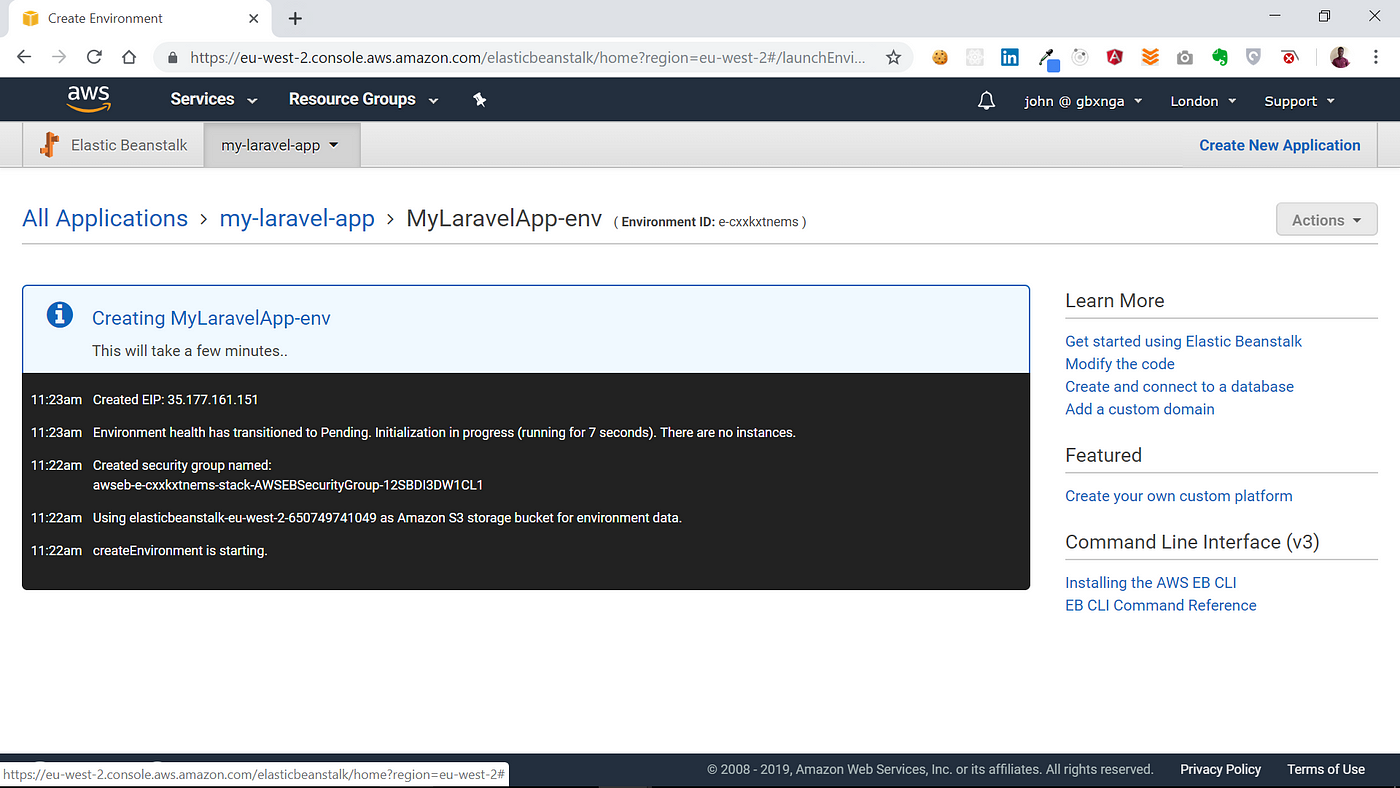Go to the browser home page icon
The width and height of the screenshot is (1400, 788).
point(129,57)
